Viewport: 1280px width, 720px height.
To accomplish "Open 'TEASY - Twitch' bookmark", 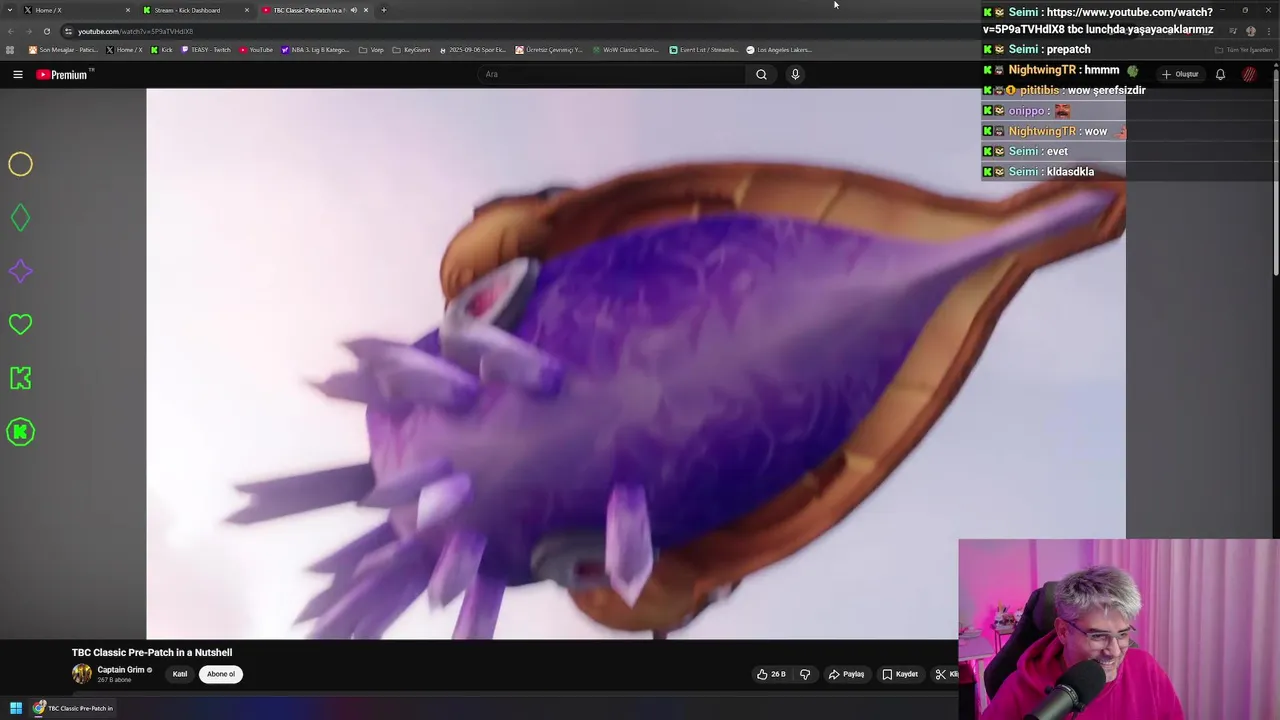I will click(x=206, y=50).
